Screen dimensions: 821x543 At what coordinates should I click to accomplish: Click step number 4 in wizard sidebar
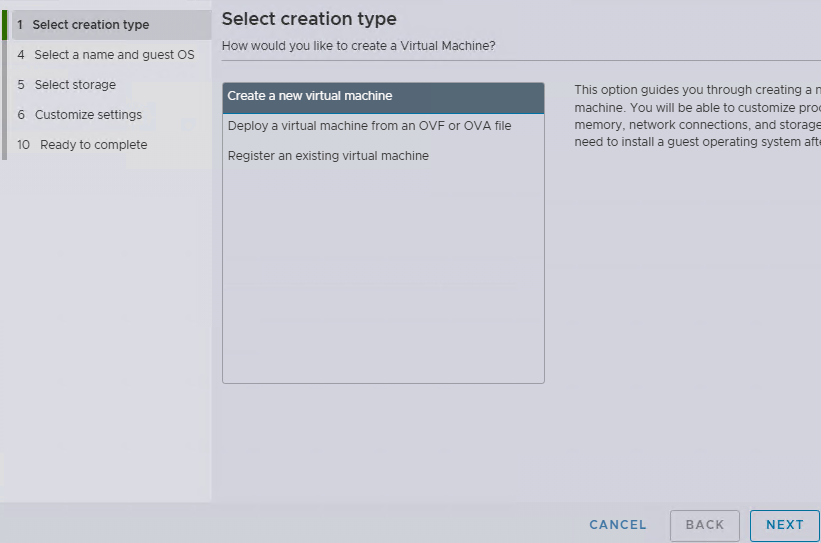click(21, 55)
